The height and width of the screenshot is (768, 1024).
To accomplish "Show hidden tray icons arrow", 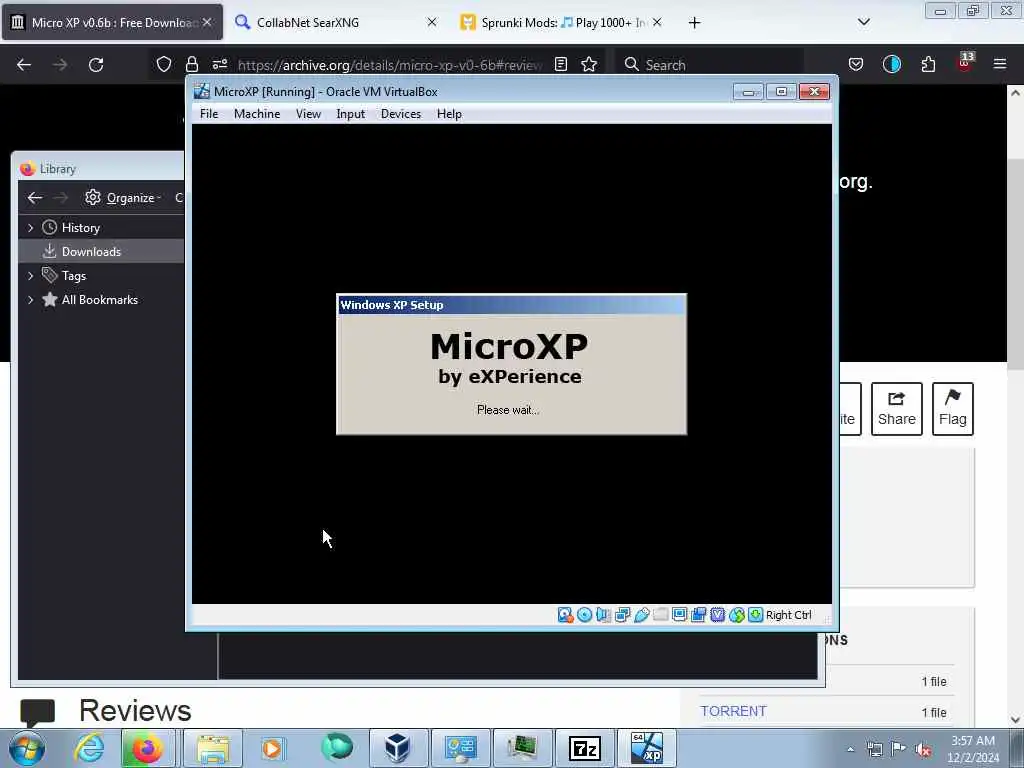I will pos(850,749).
